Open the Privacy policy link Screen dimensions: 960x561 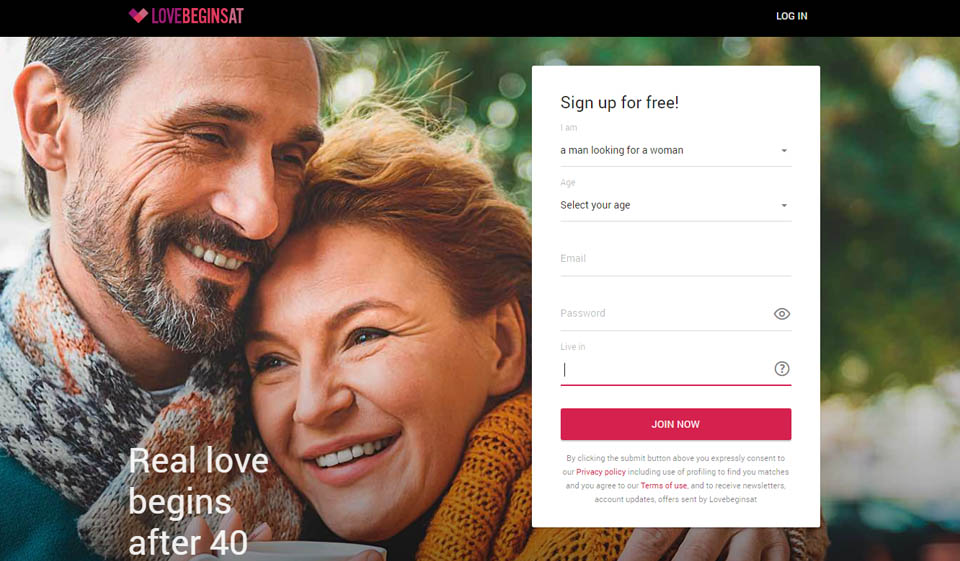(601, 472)
